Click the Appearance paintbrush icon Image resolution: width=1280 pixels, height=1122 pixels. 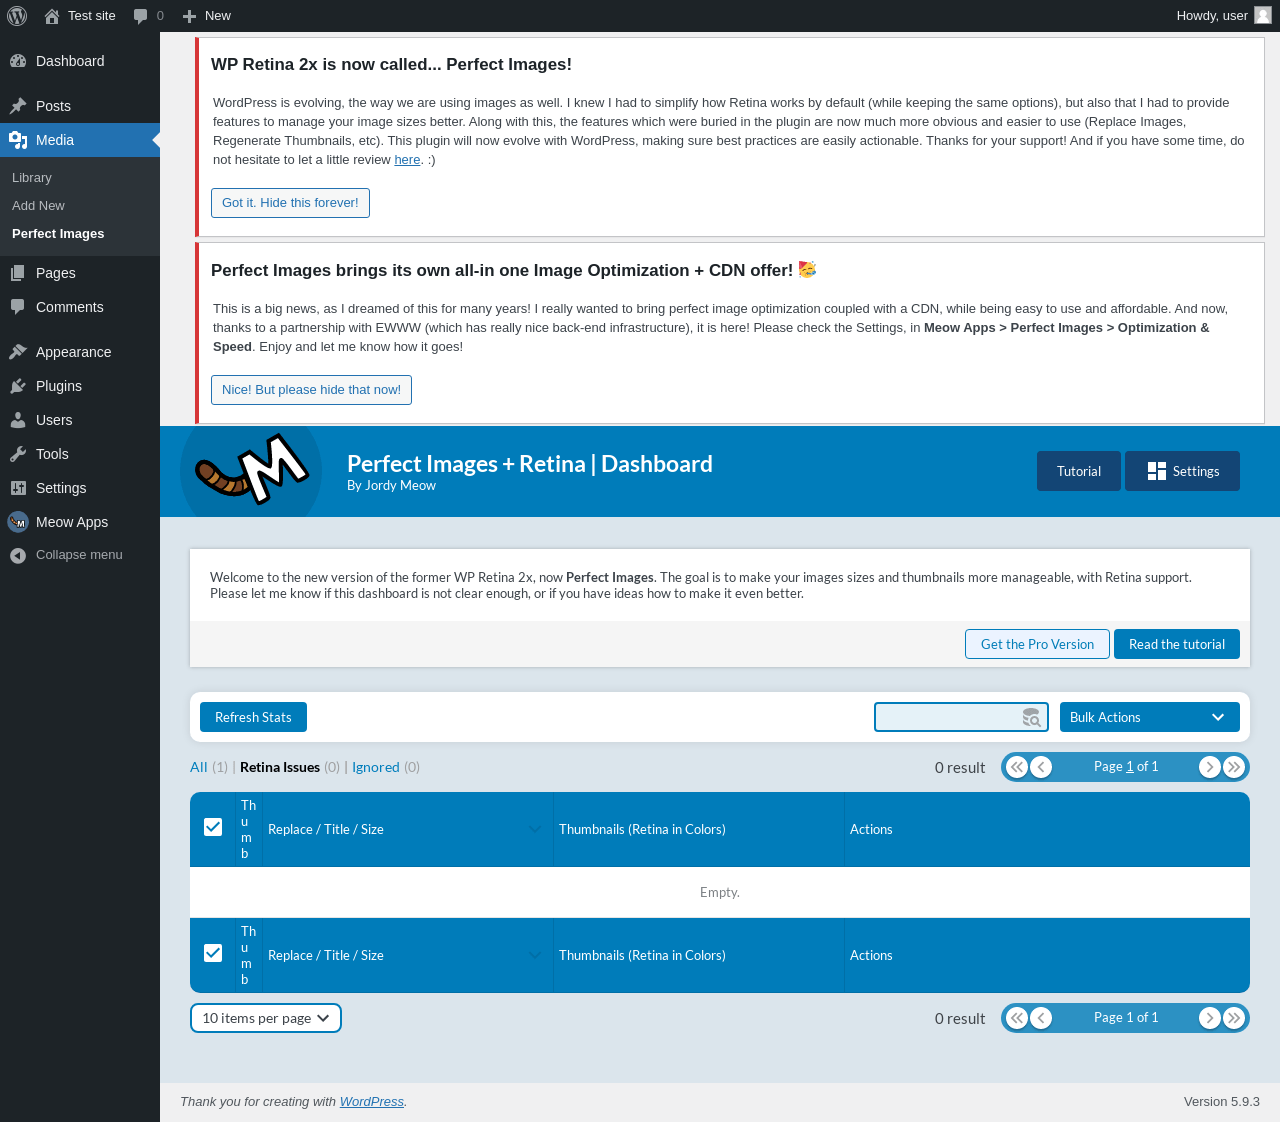click(18, 352)
